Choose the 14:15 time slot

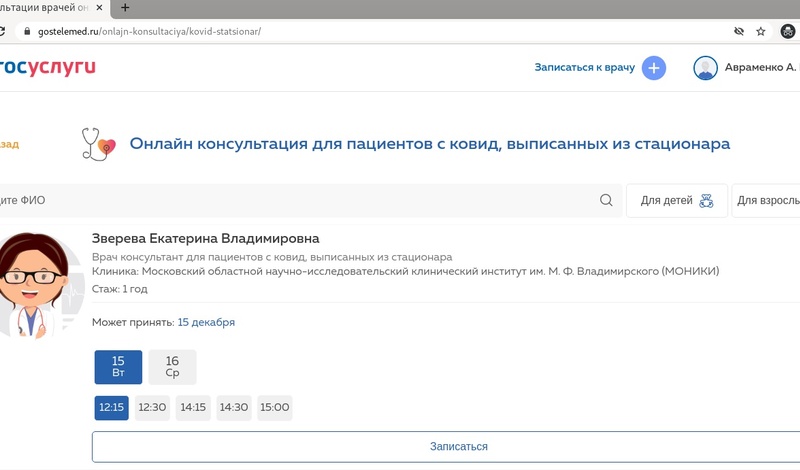(x=193, y=408)
